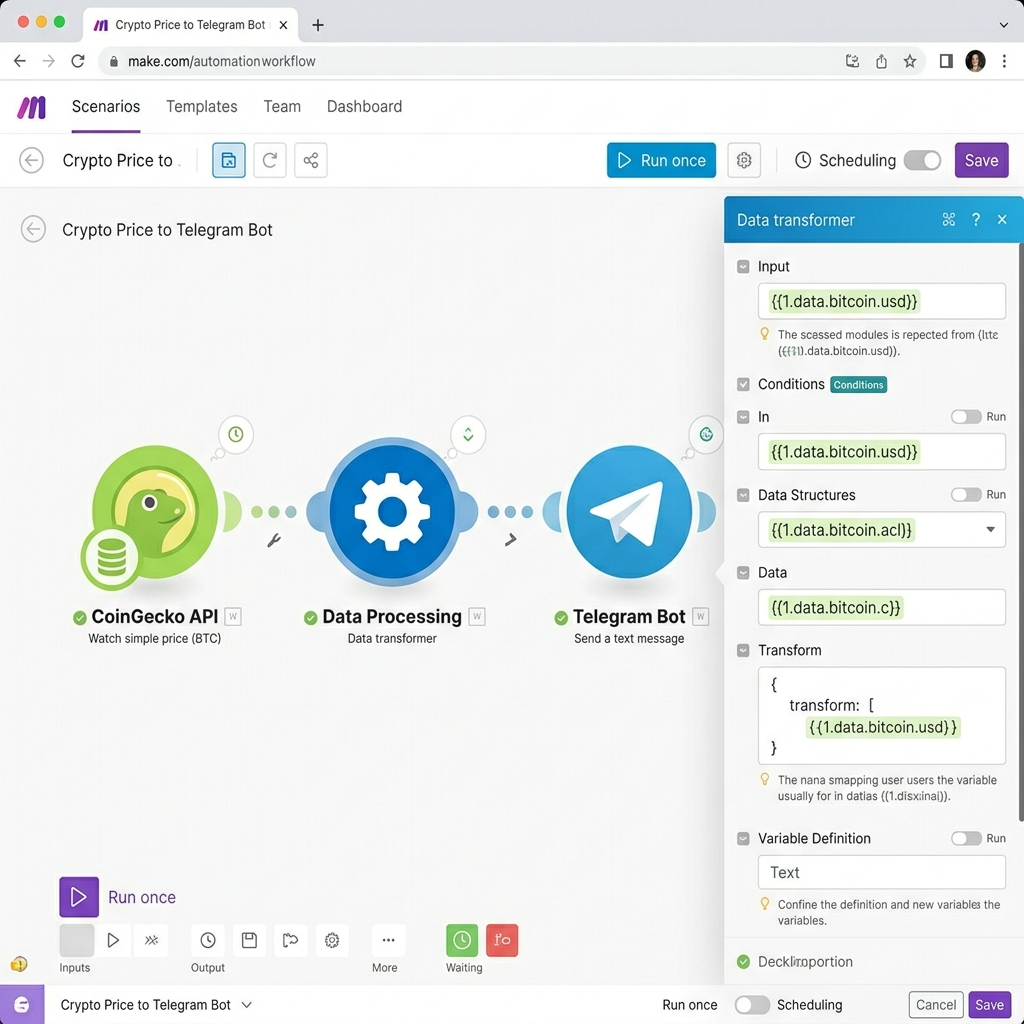Screen dimensions: 1024x1024
Task: Select the CoinGecko API module
Action: tap(154, 513)
